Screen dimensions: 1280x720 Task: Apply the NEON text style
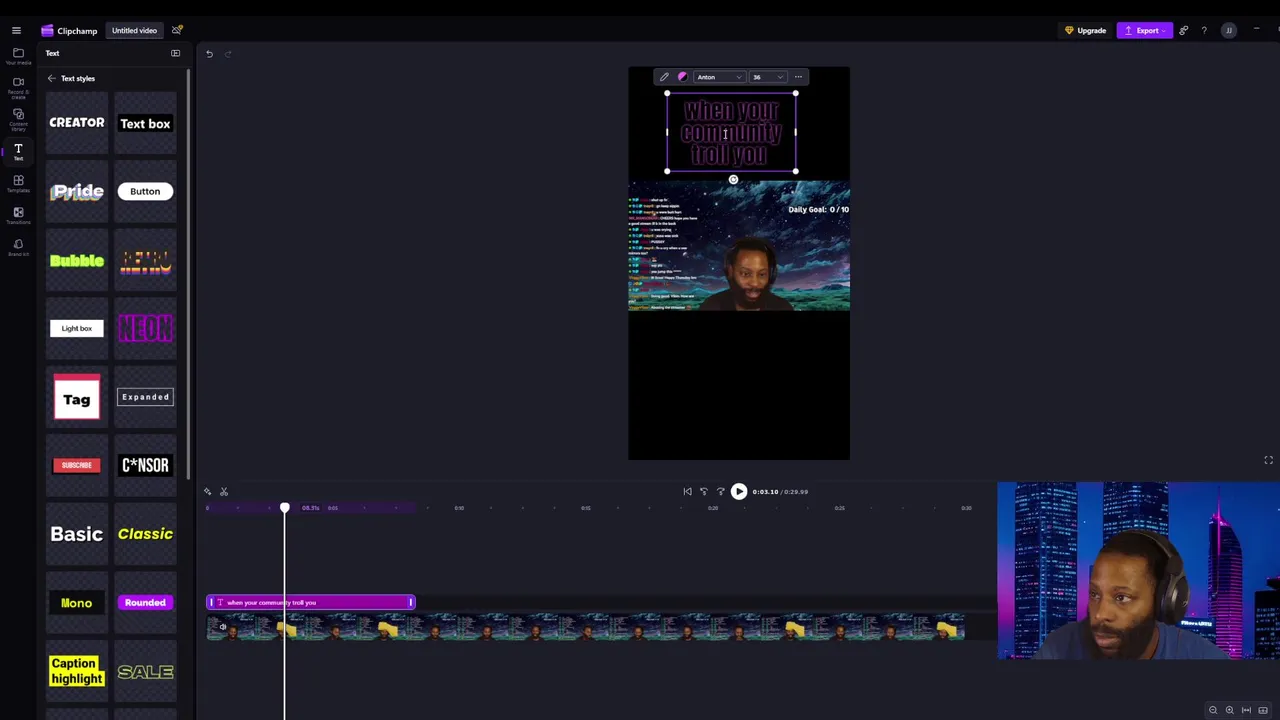[145, 328]
